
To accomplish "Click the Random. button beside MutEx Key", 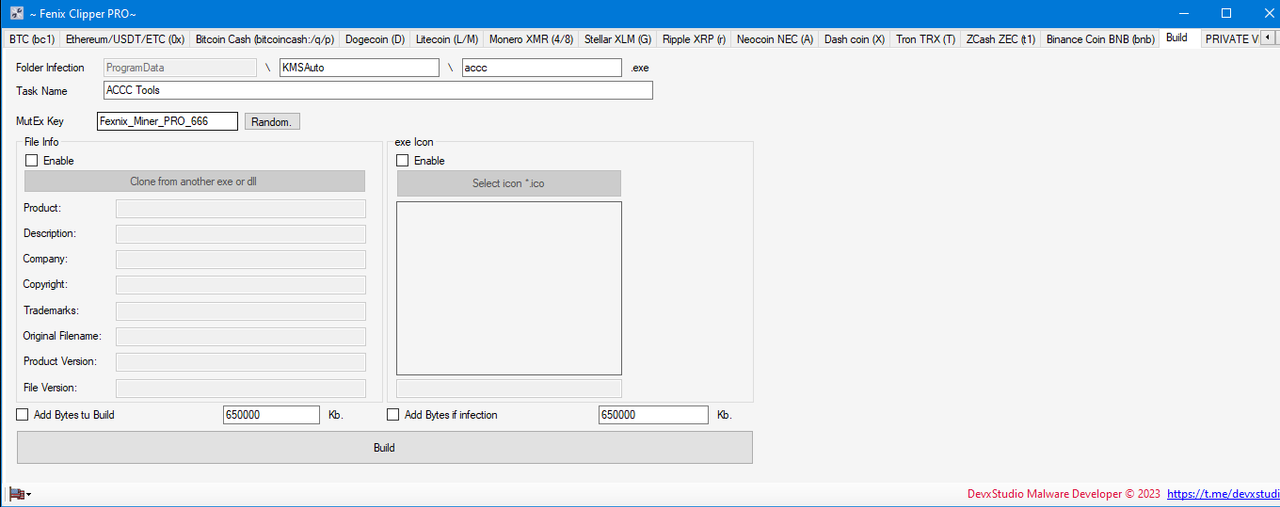I will pyautogui.click(x=272, y=121).
